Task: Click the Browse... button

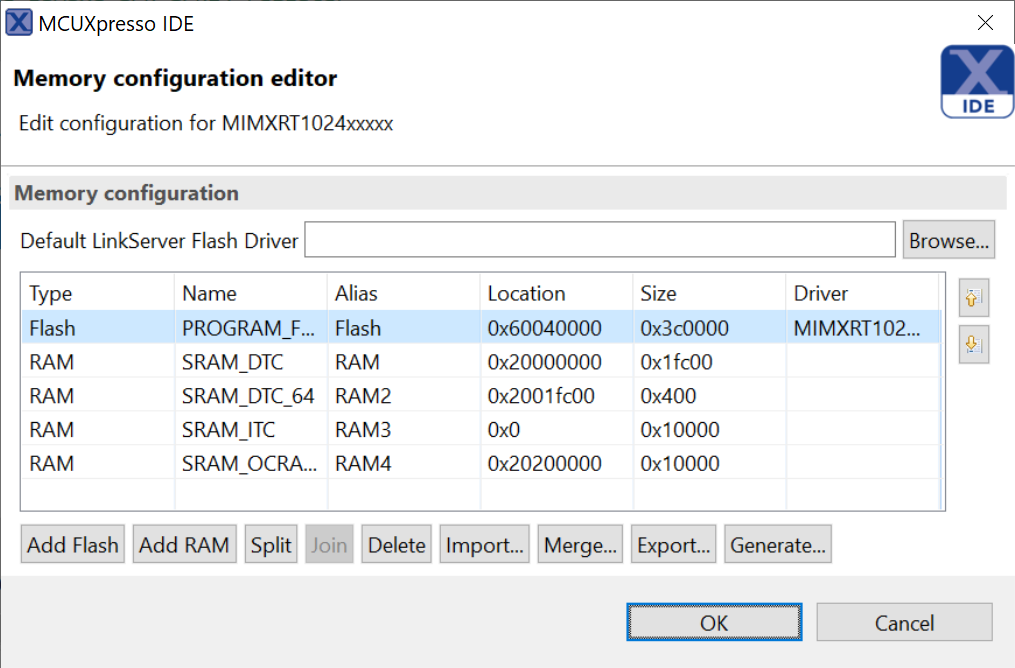Action: pyautogui.click(x=948, y=241)
